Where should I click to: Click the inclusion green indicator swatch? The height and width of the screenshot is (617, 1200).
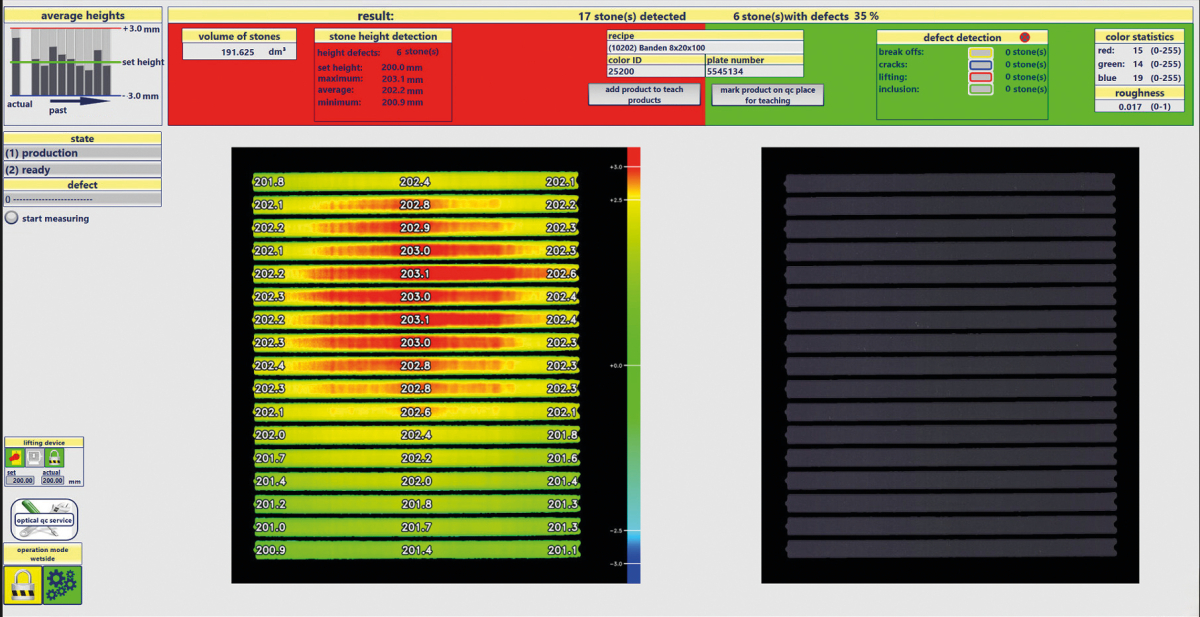coord(981,90)
